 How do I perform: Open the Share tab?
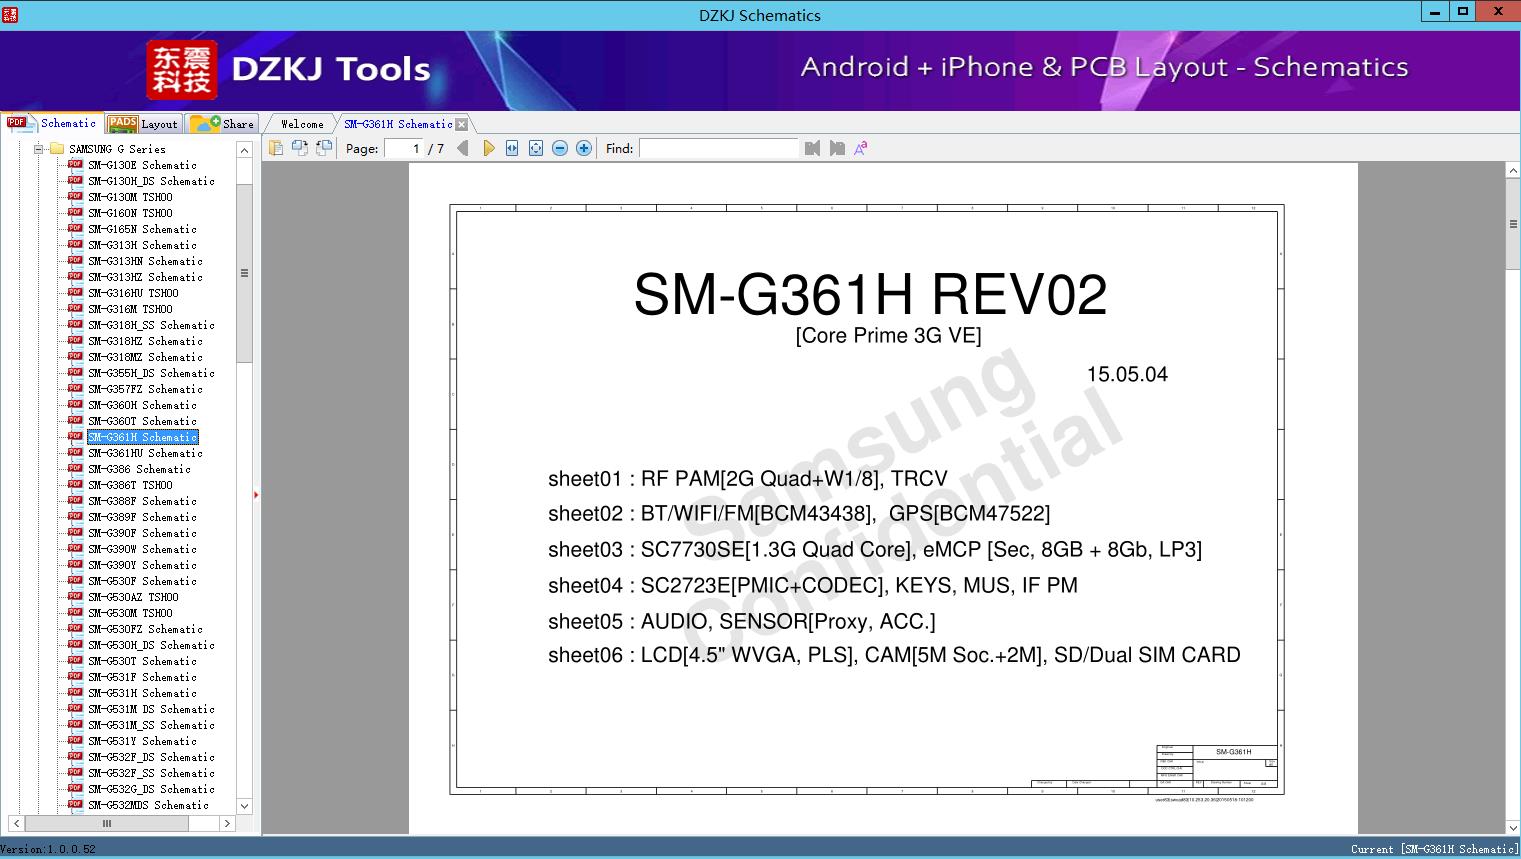(223, 123)
